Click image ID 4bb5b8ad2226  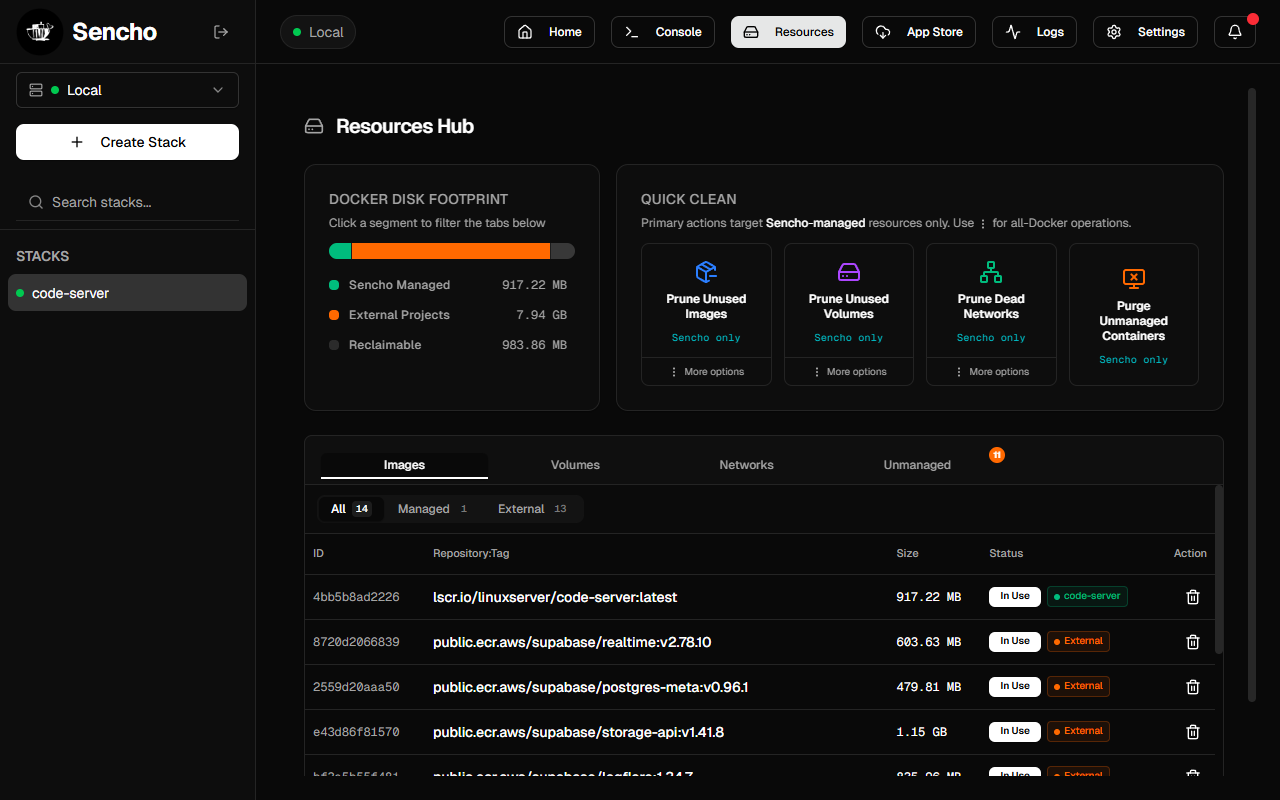356,597
